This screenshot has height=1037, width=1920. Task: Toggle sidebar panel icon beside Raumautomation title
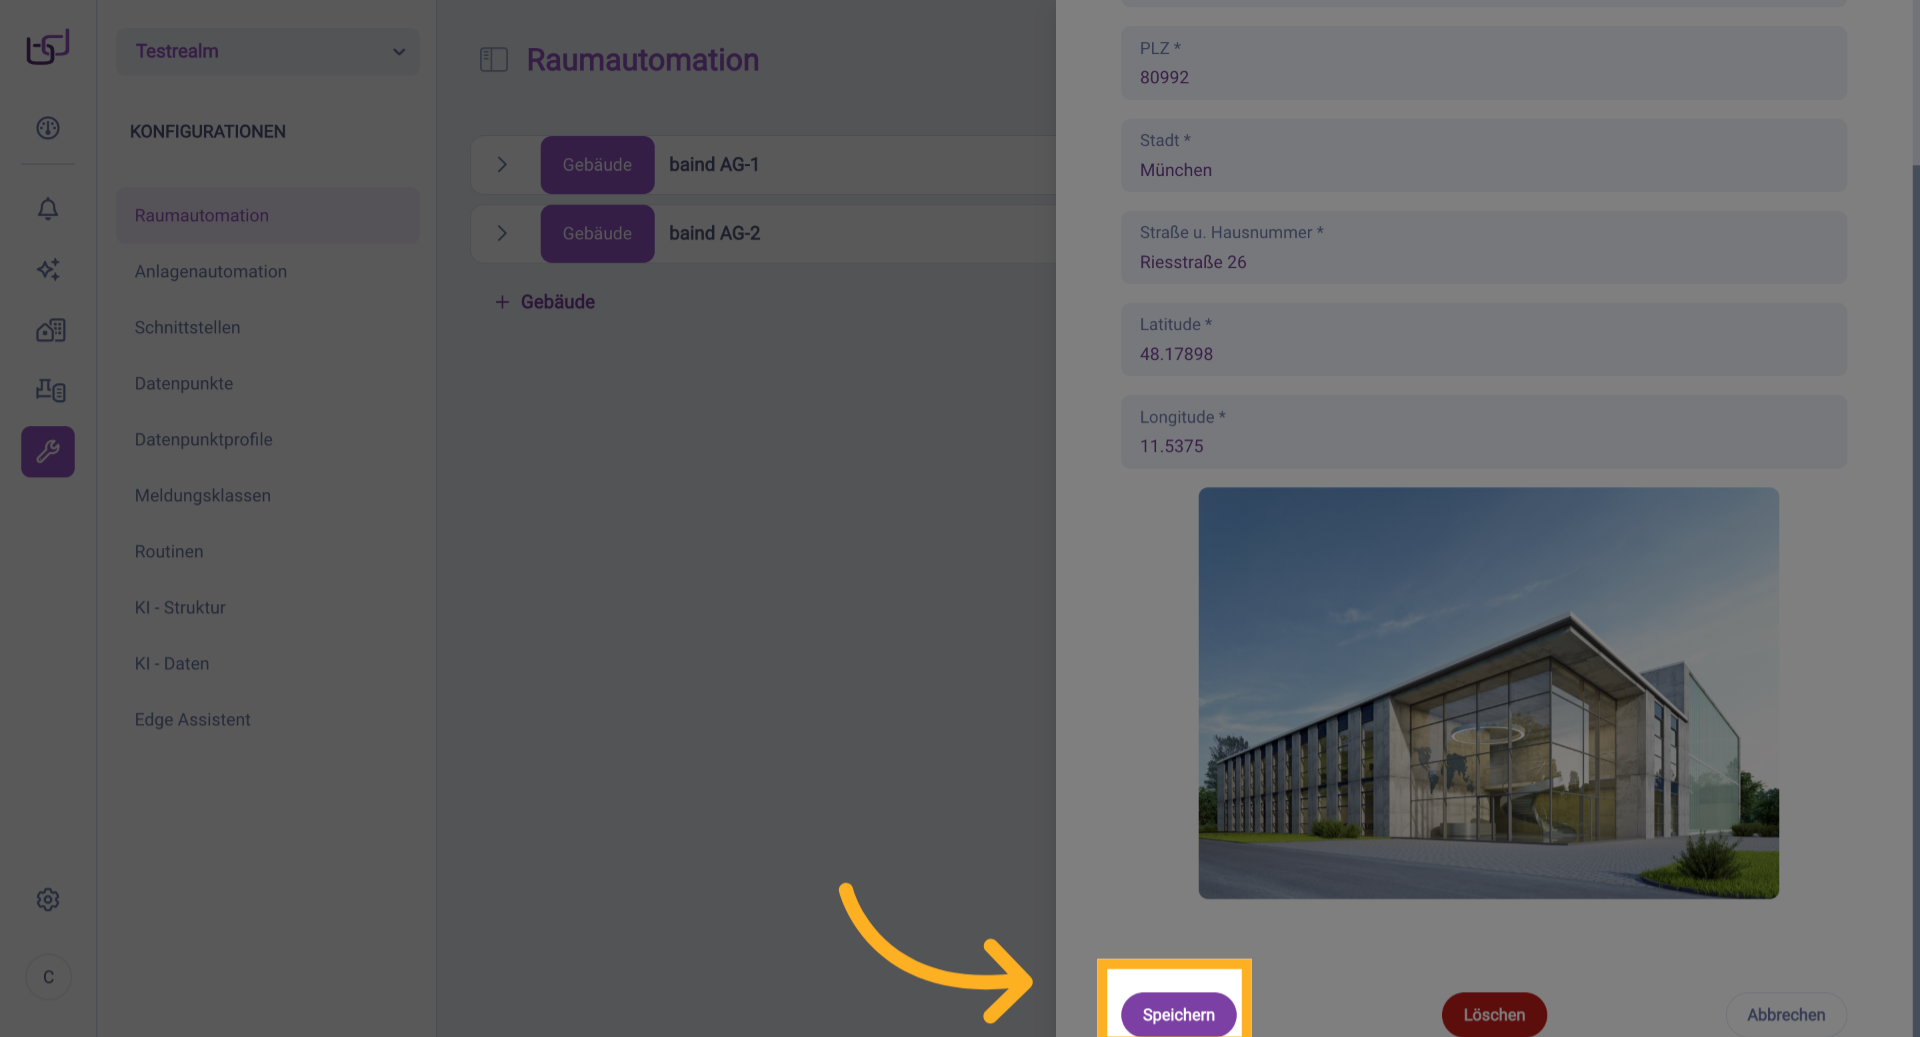494,60
